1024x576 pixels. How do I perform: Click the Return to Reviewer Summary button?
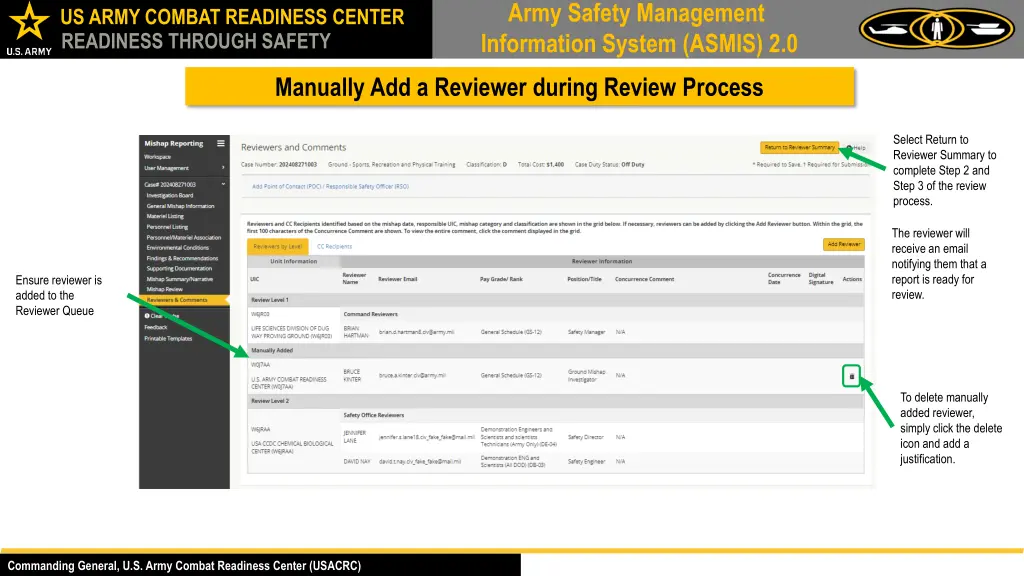coord(801,147)
